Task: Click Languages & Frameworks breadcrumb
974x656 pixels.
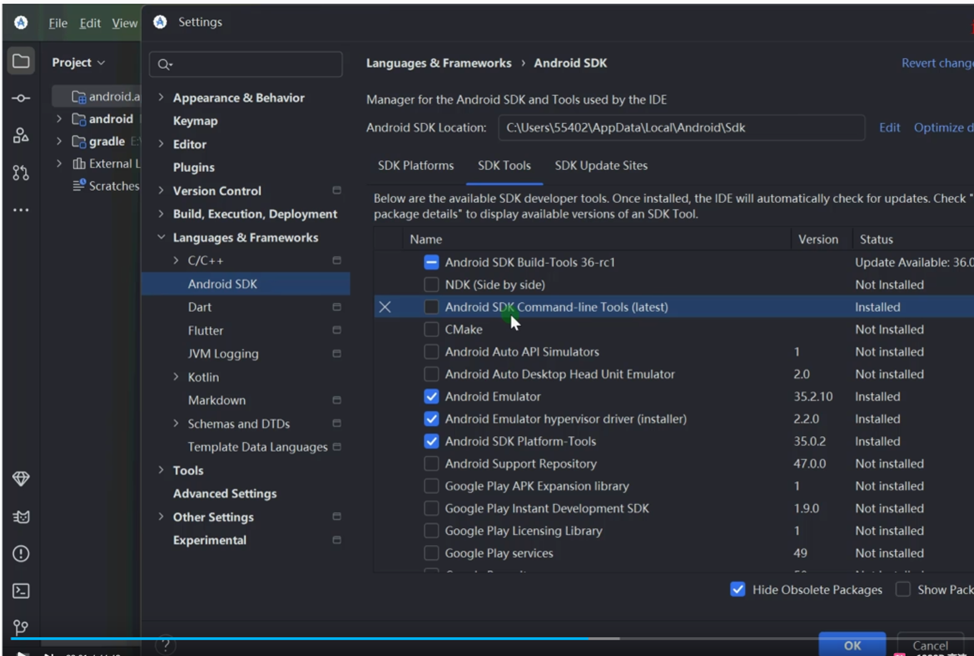Action: [439, 63]
